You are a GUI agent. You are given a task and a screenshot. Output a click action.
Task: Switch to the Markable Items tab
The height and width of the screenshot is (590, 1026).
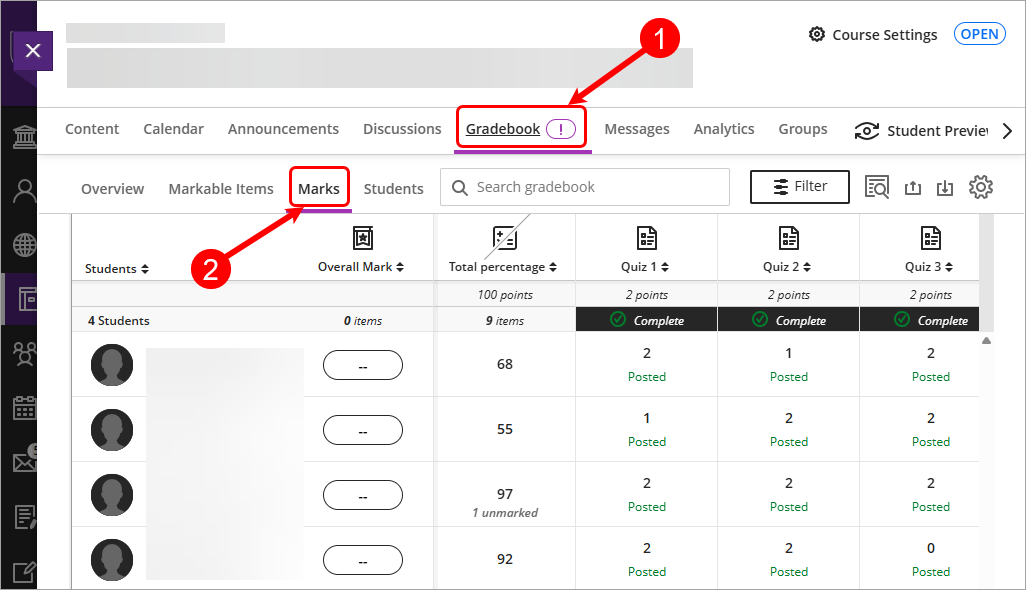[x=221, y=189]
